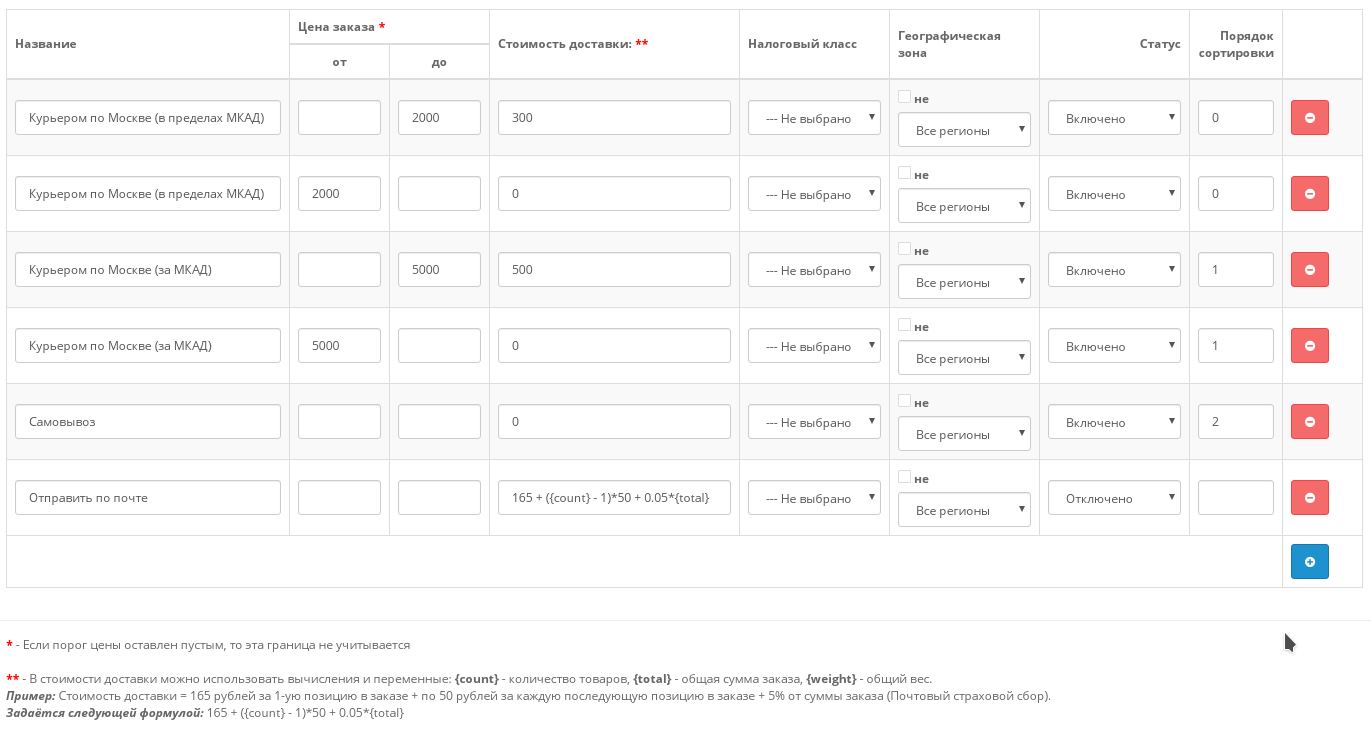This screenshot has width=1371, height=732.
Task: Expand tax class dropdown in Самовывоз row
Action: (814, 422)
